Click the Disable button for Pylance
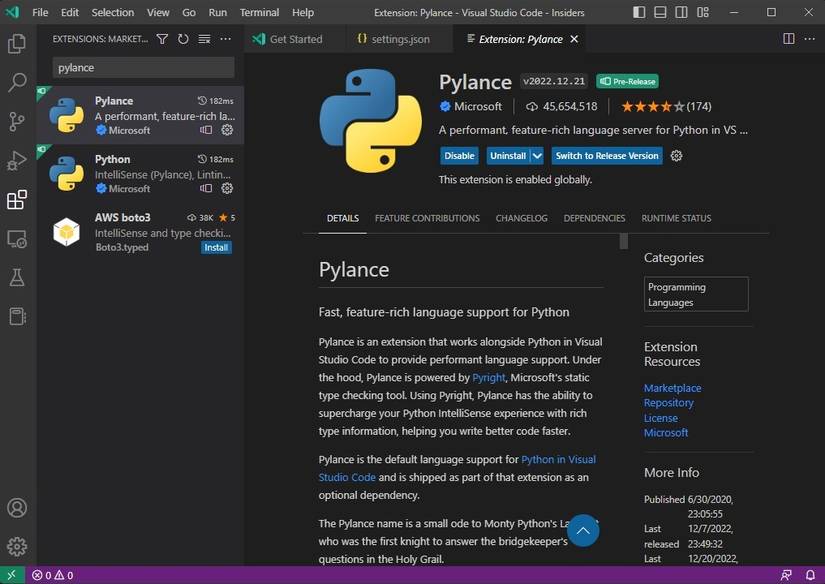 [x=459, y=156]
